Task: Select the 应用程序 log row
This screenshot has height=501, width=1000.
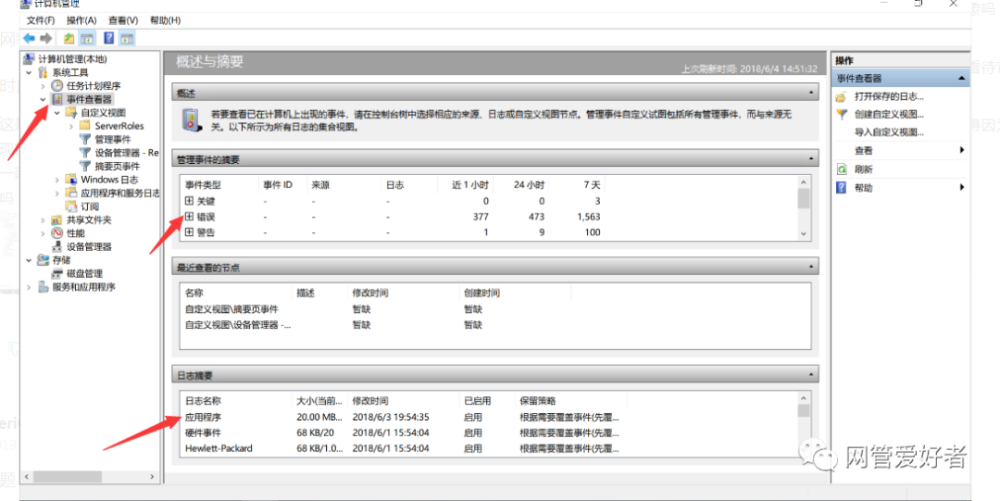Action: click(402, 418)
